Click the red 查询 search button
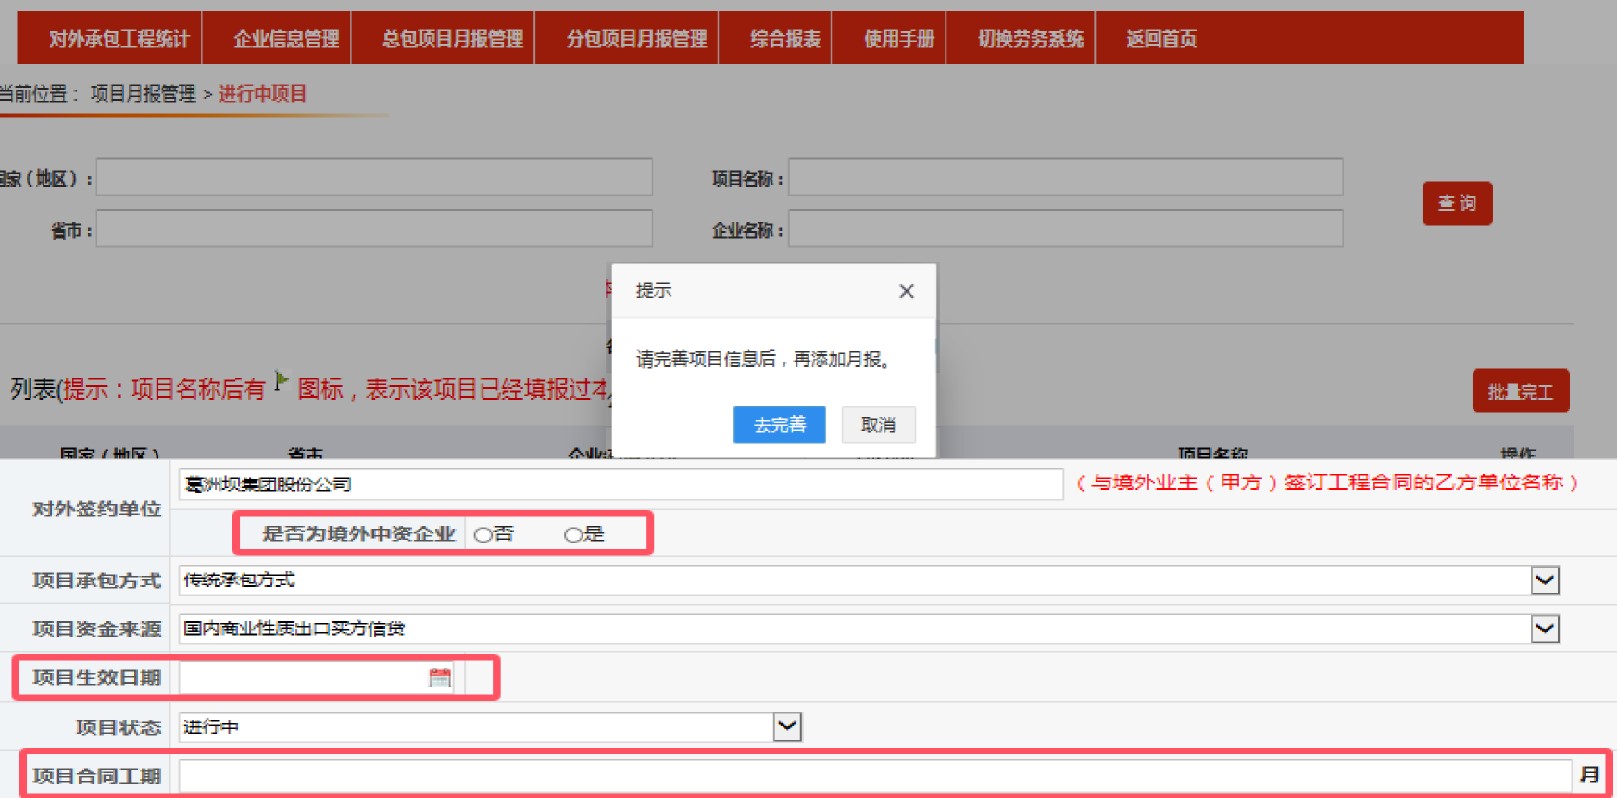Image resolution: width=1618 pixels, height=798 pixels. (x=1457, y=204)
